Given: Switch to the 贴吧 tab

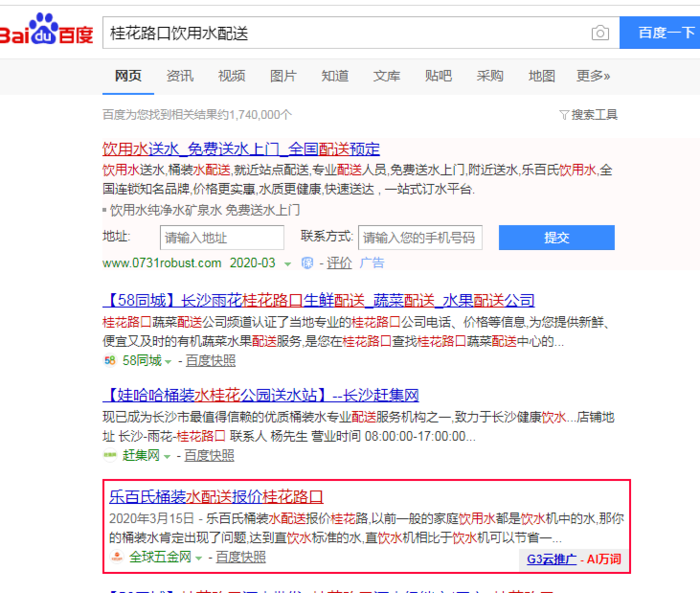Looking at the screenshot, I should pyautogui.click(x=438, y=76).
